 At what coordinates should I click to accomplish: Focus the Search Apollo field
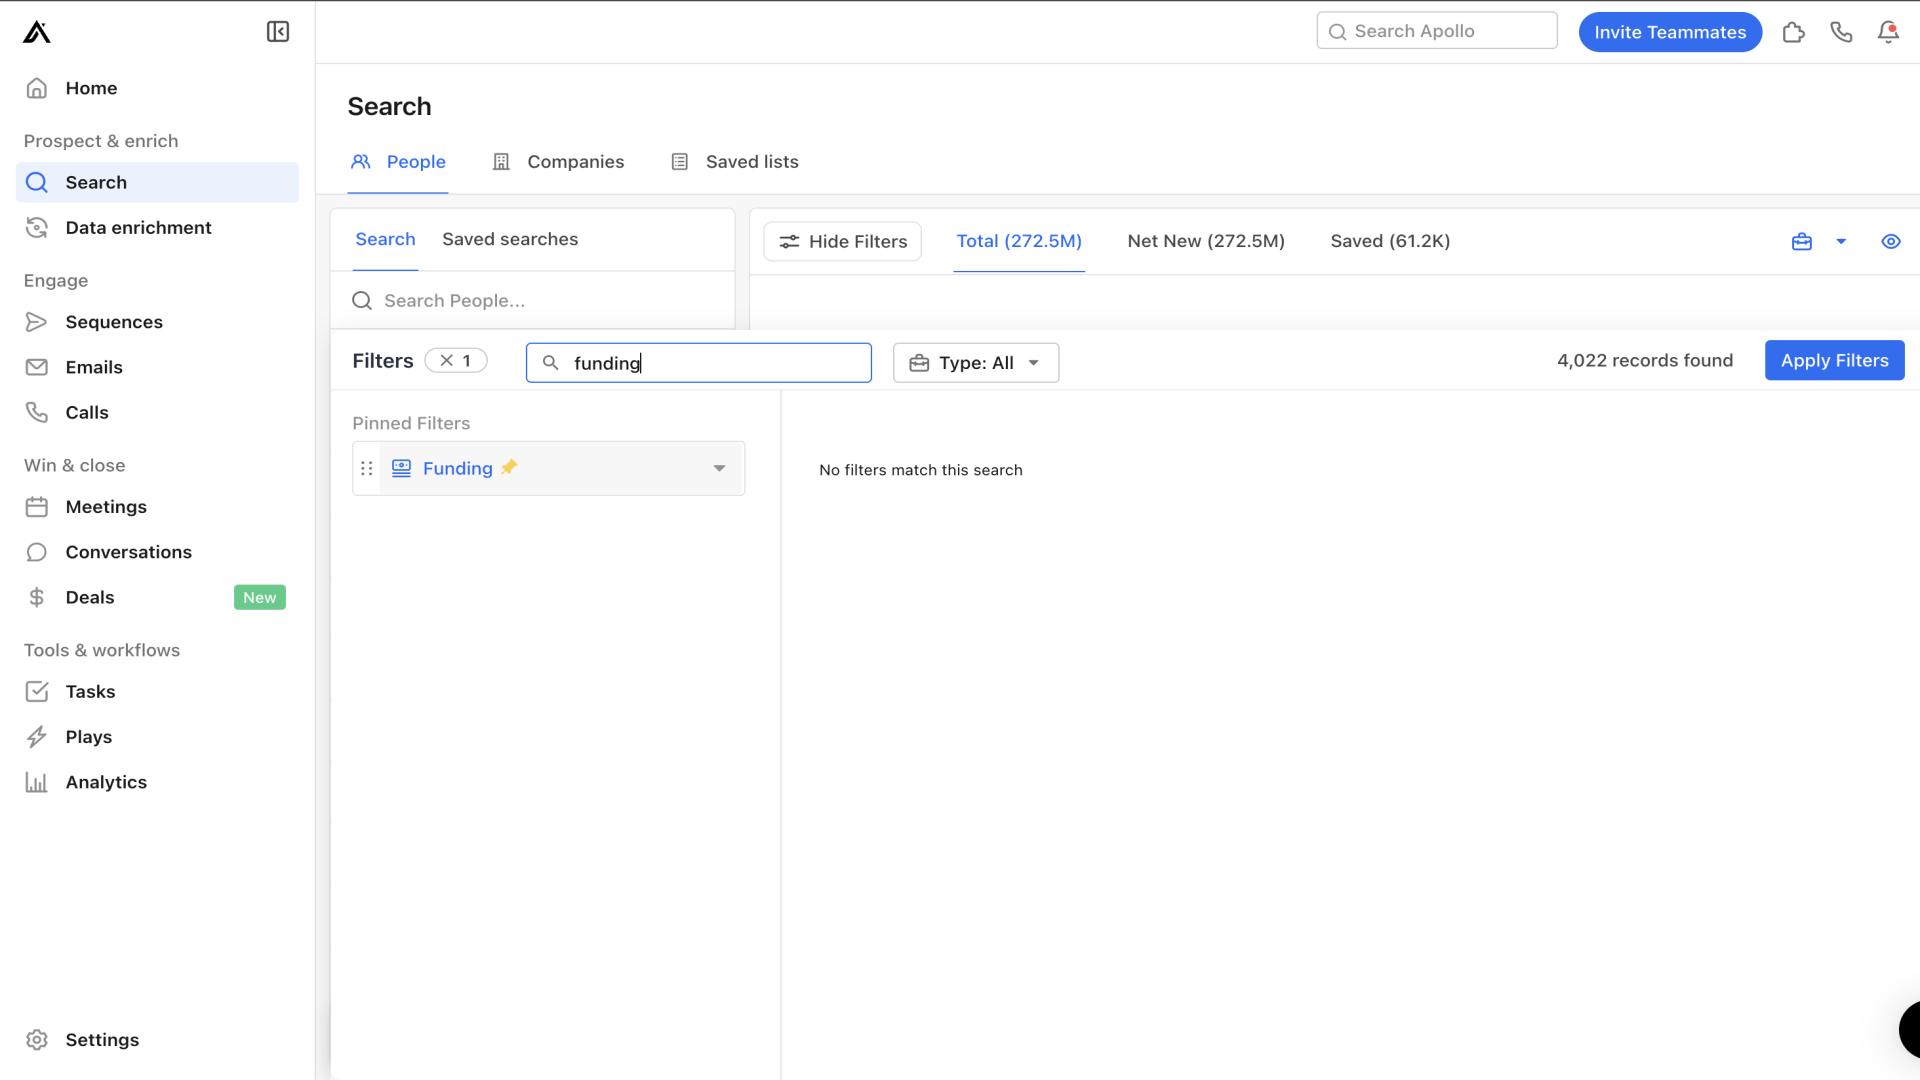pos(1437,31)
